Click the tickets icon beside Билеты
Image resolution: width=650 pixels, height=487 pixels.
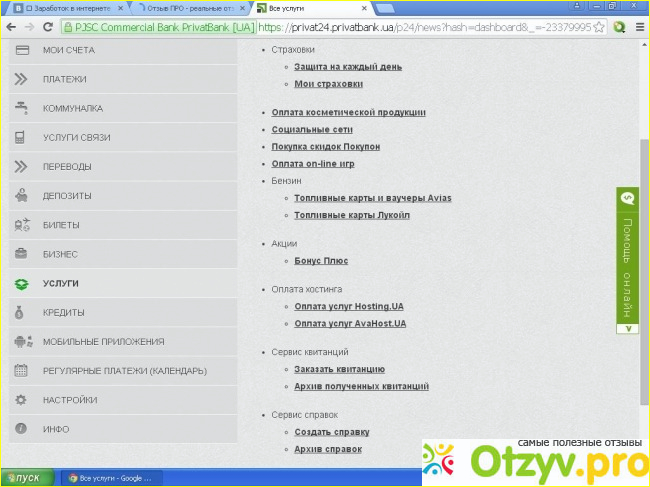pyautogui.click(x=21, y=225)
